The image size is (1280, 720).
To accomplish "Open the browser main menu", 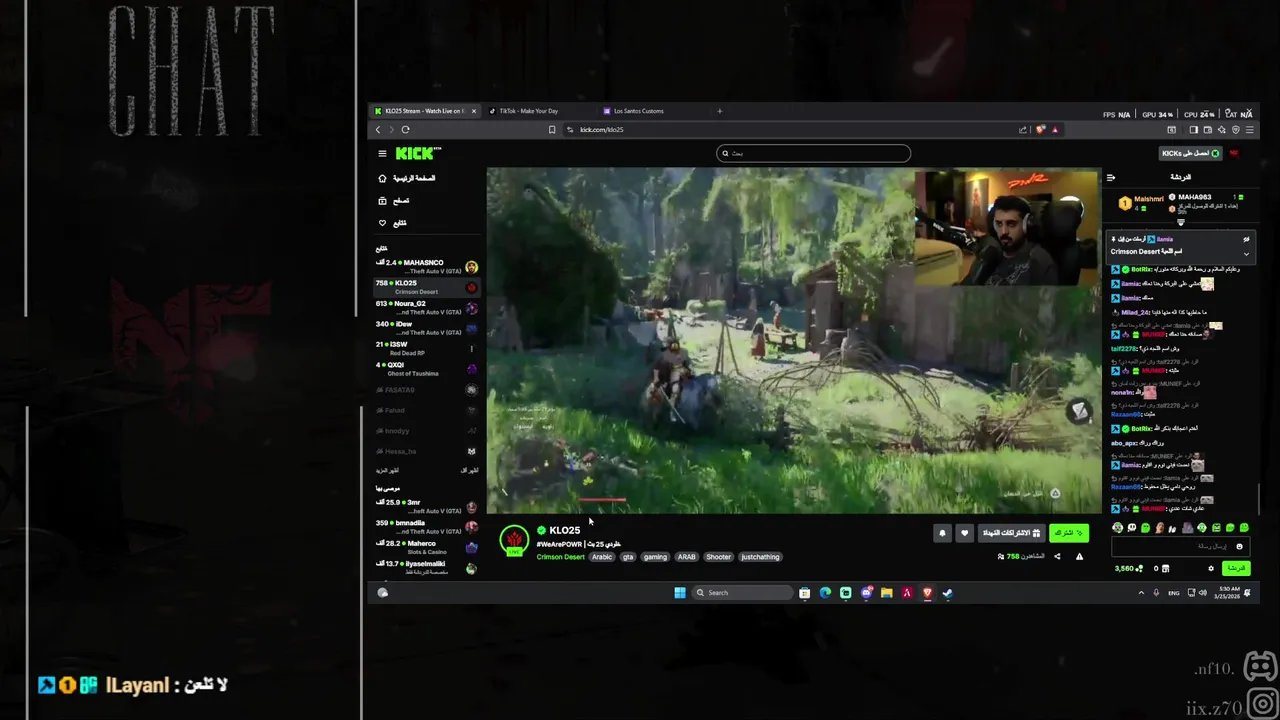I will (x=1249, y=129).
